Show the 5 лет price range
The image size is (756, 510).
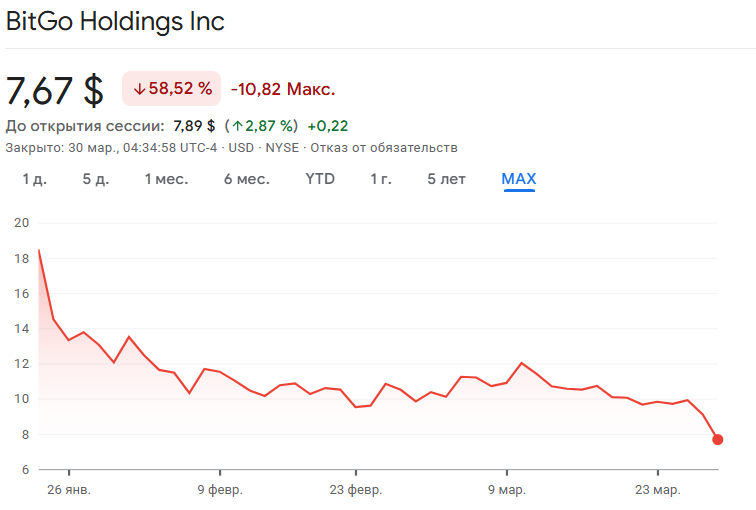tap(446, 179)
